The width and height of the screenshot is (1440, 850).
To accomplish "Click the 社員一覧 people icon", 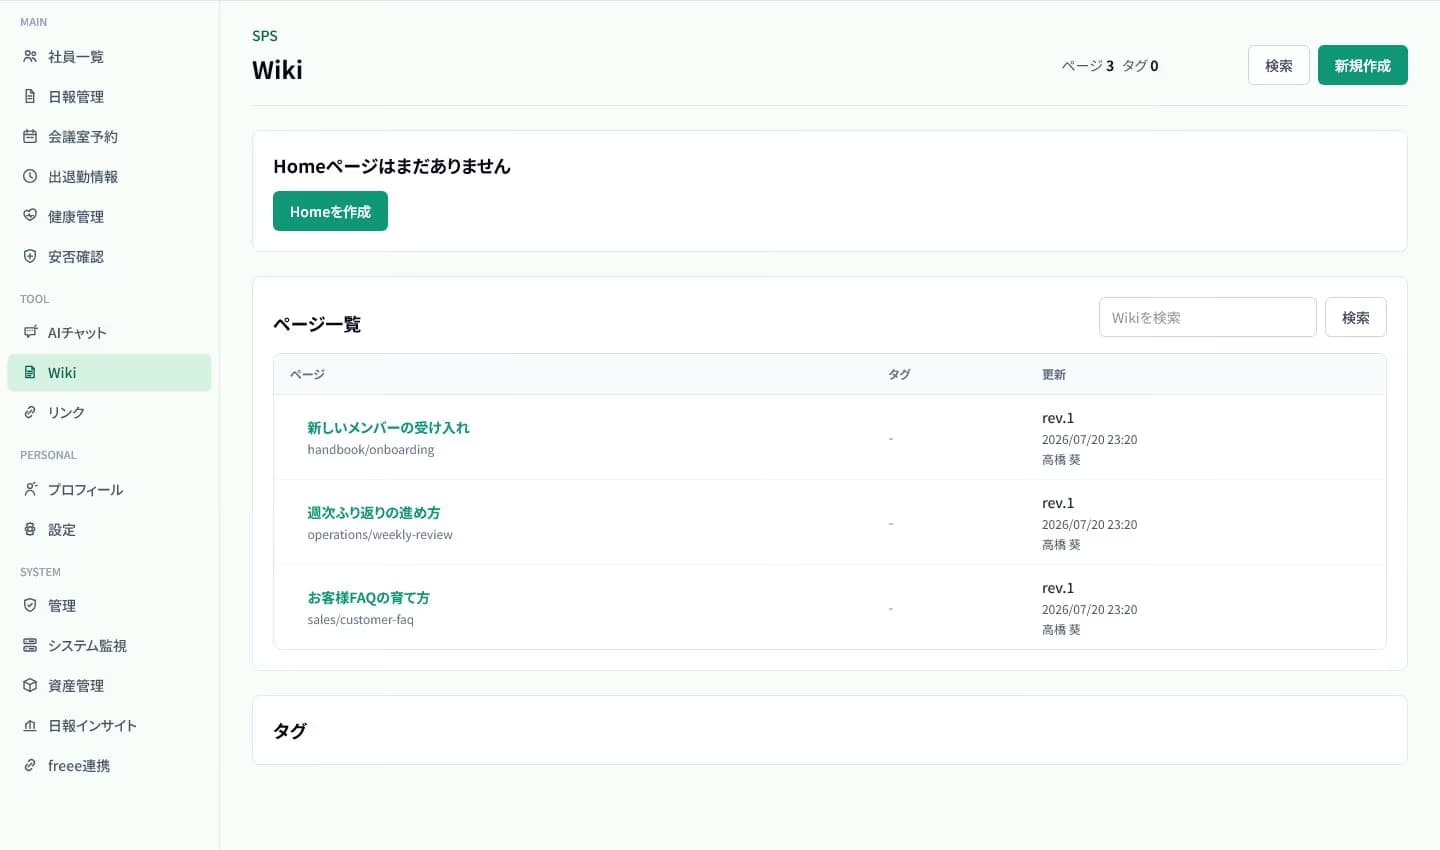I will click(x=30, y=56).
